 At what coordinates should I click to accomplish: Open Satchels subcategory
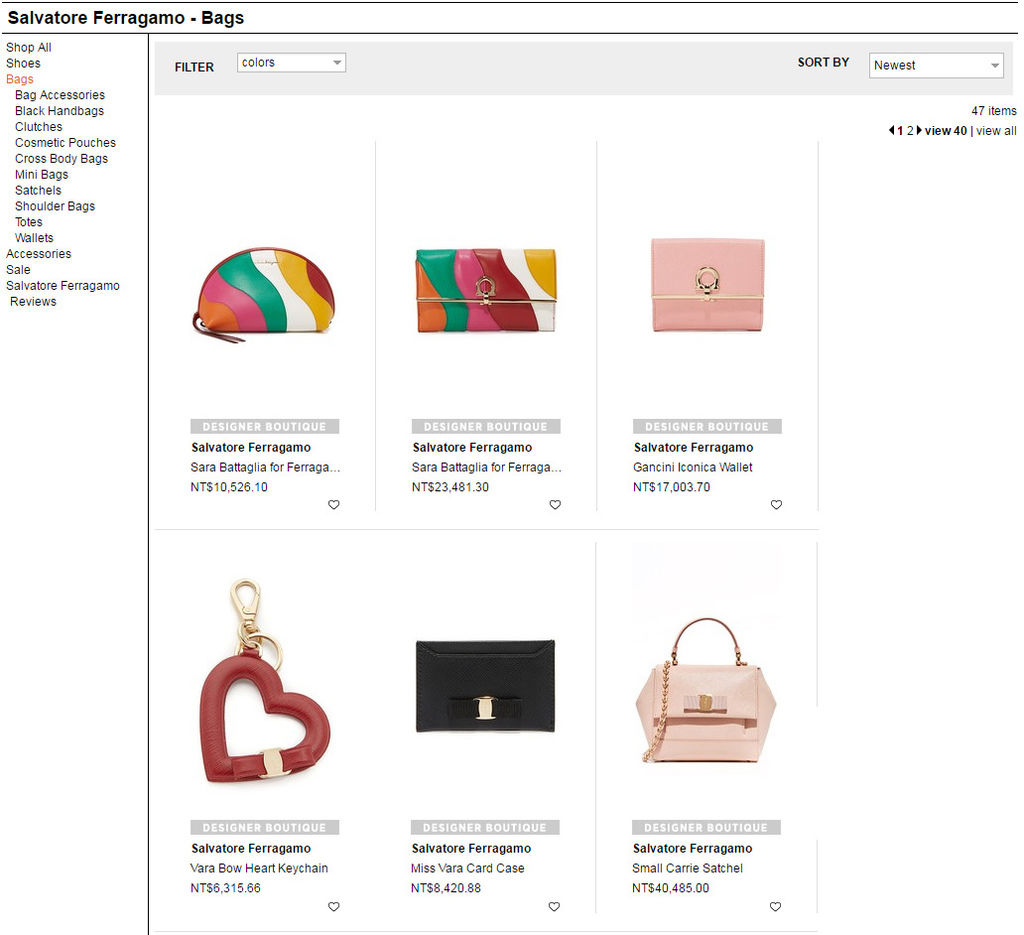(38, 191)
